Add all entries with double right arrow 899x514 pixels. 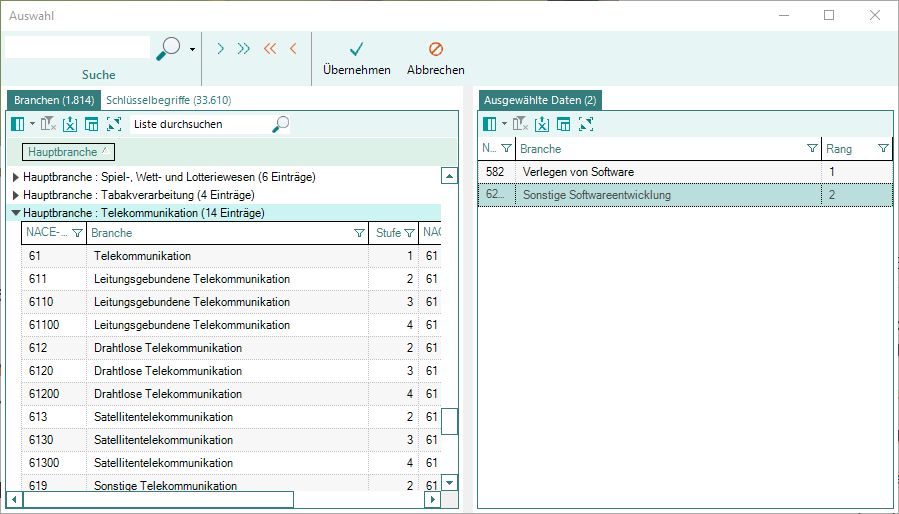click(x=243, y=48)
